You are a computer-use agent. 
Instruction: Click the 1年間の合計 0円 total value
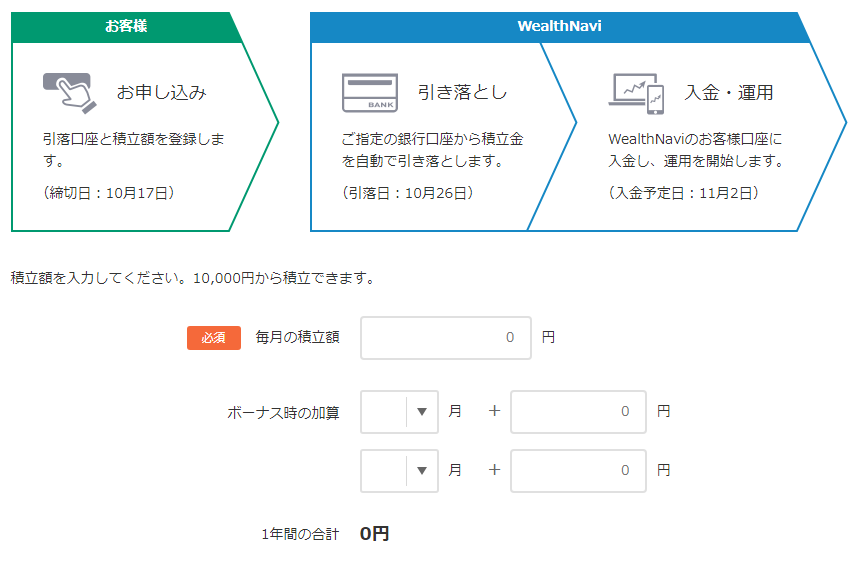click(374, 534)
